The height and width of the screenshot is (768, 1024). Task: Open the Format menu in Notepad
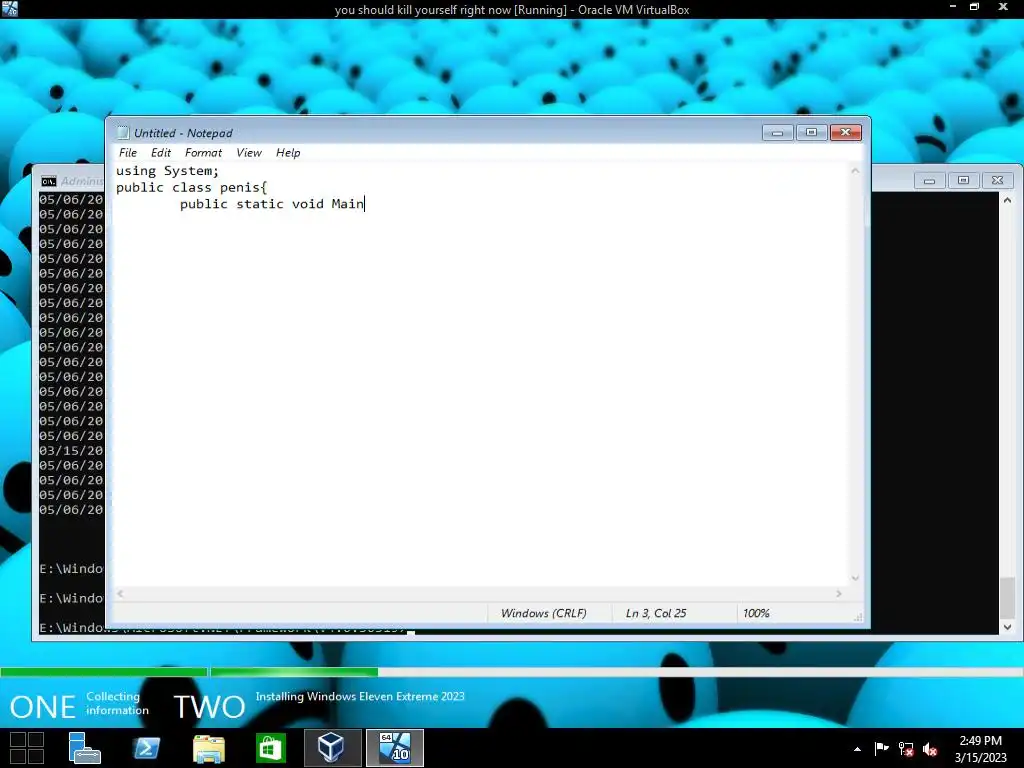point(203,152)
